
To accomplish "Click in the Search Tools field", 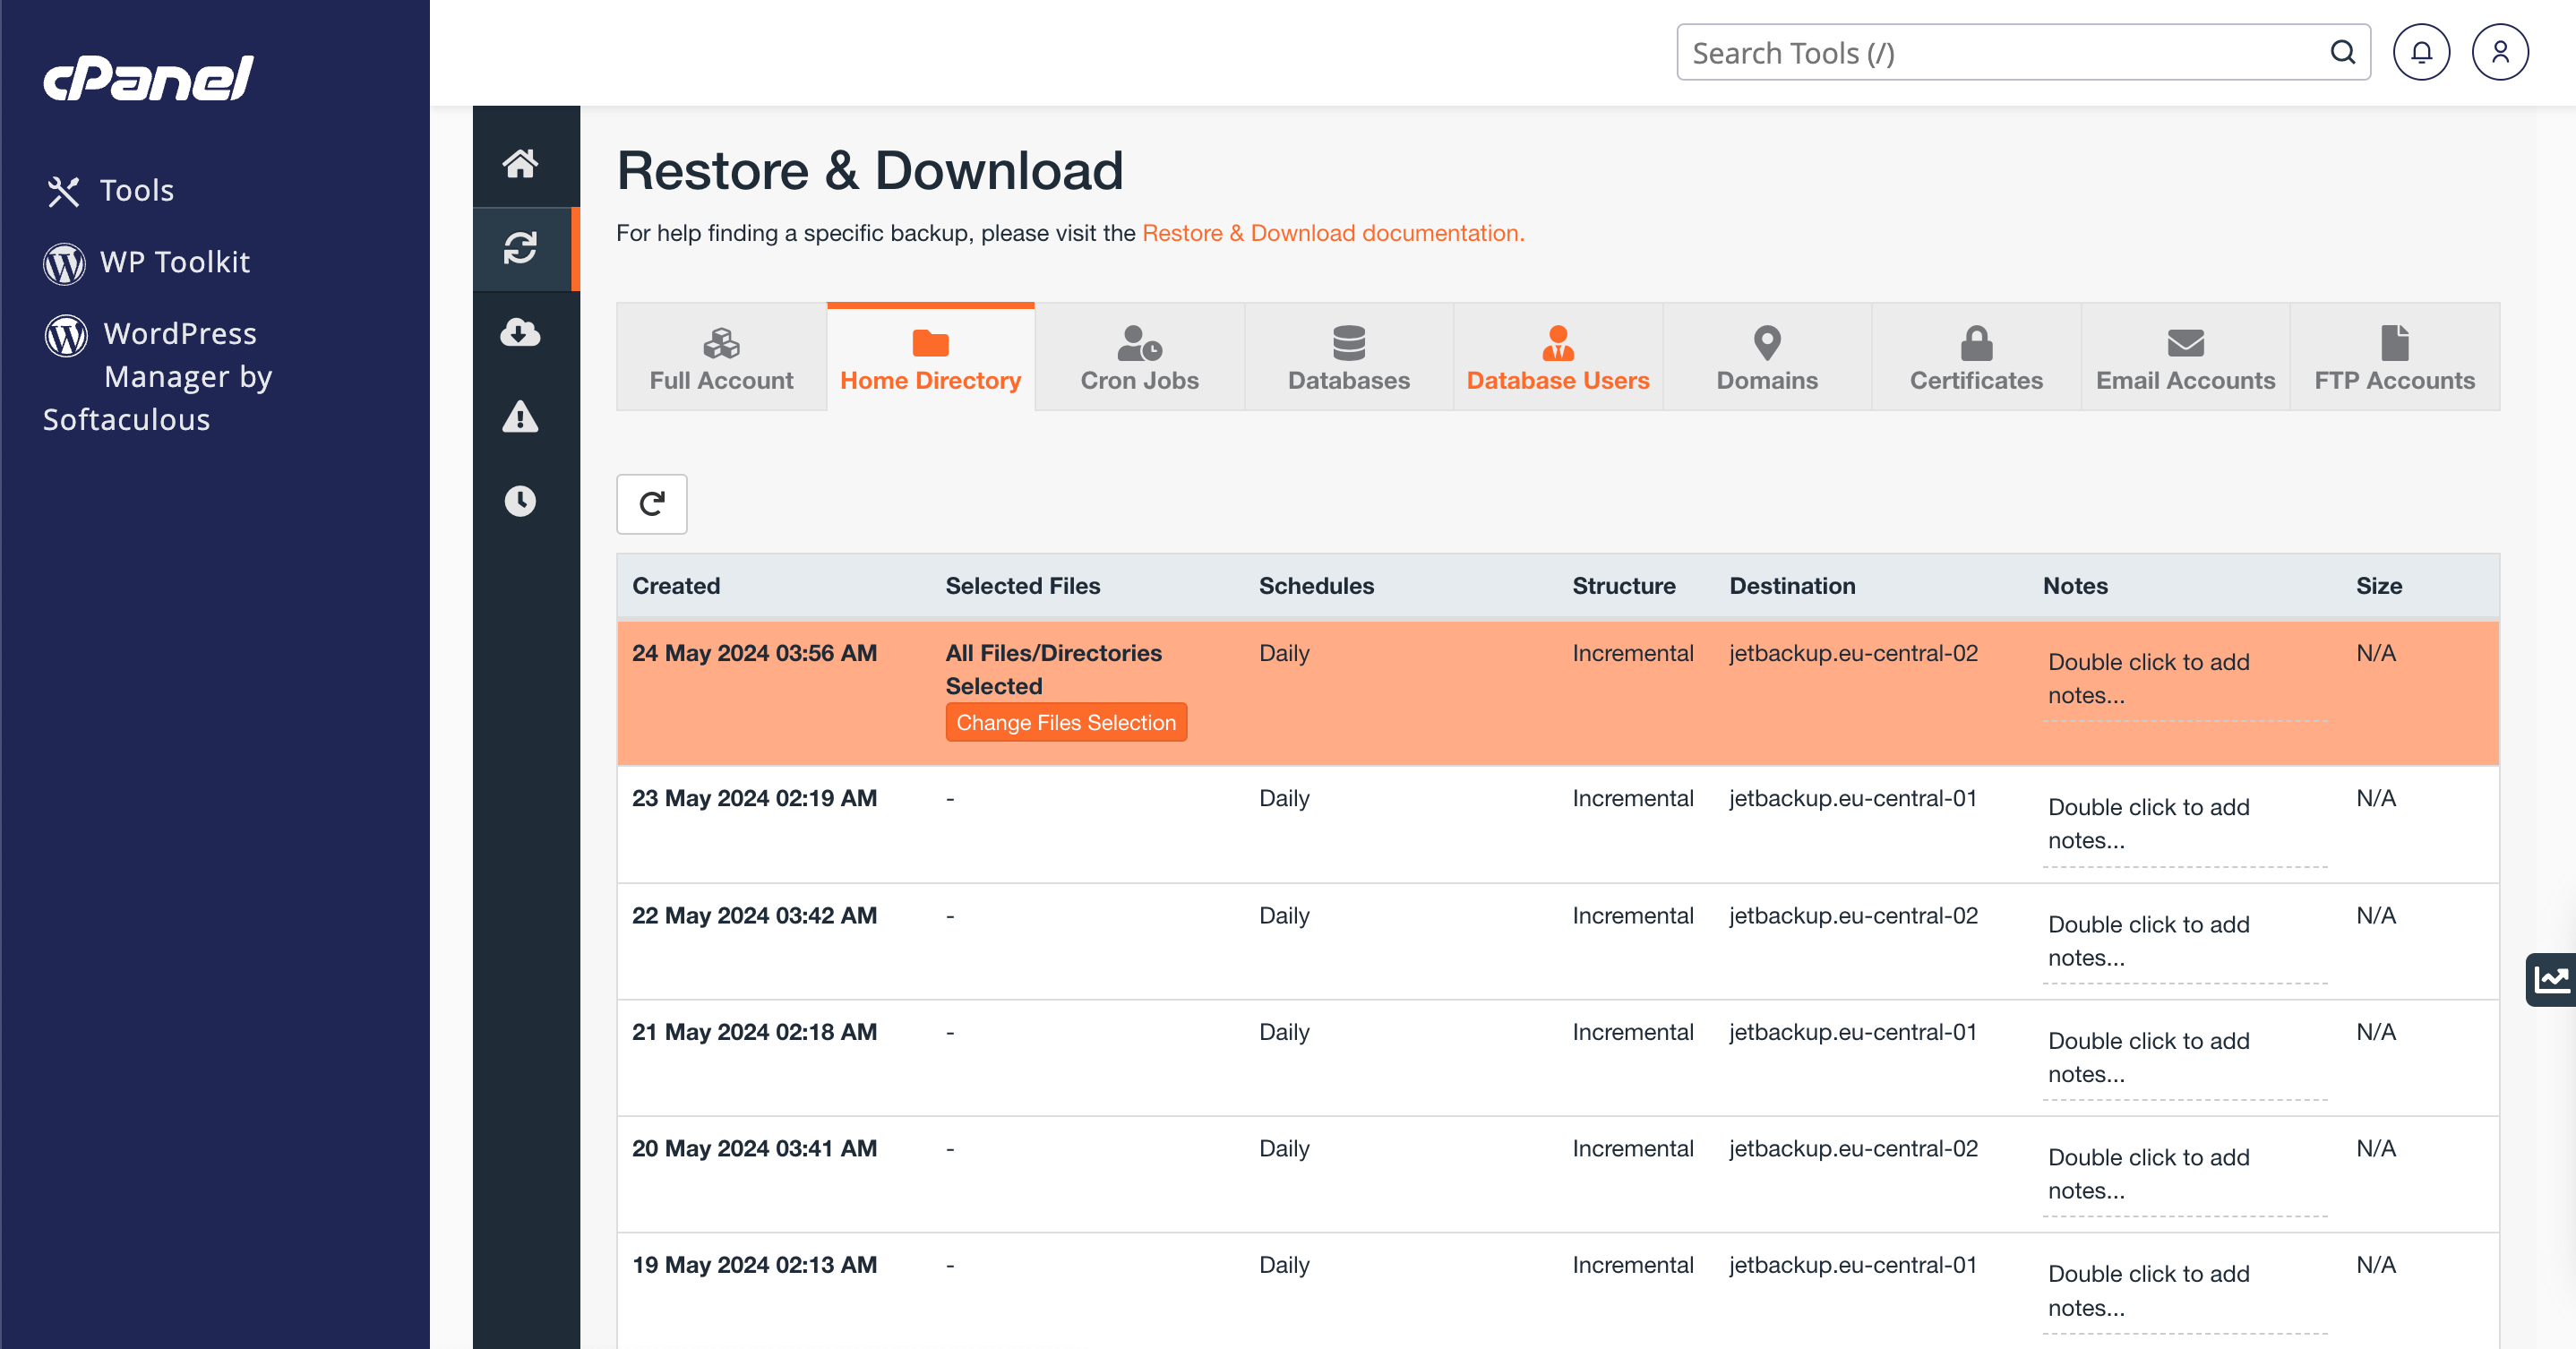I will [2000, 52].
